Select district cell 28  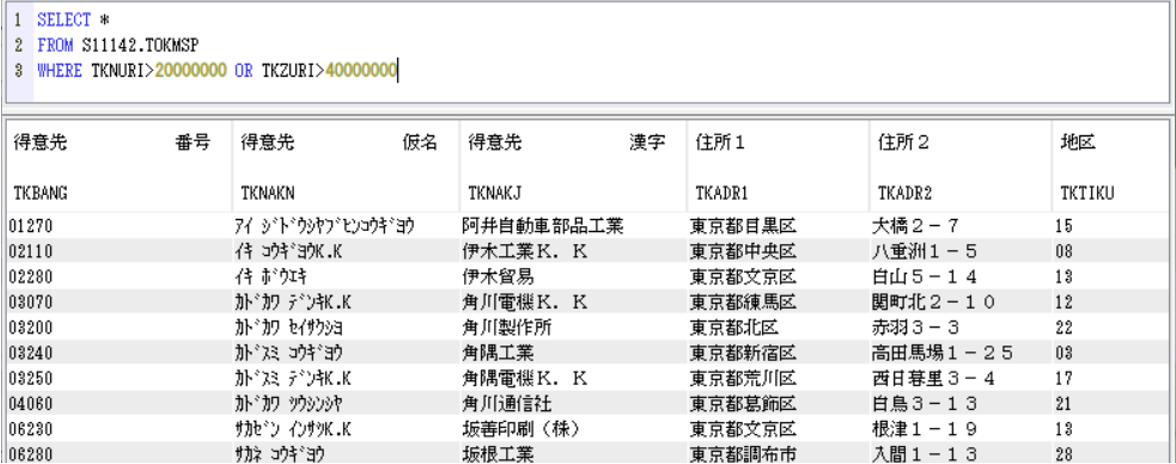(x=1064, y=454)
